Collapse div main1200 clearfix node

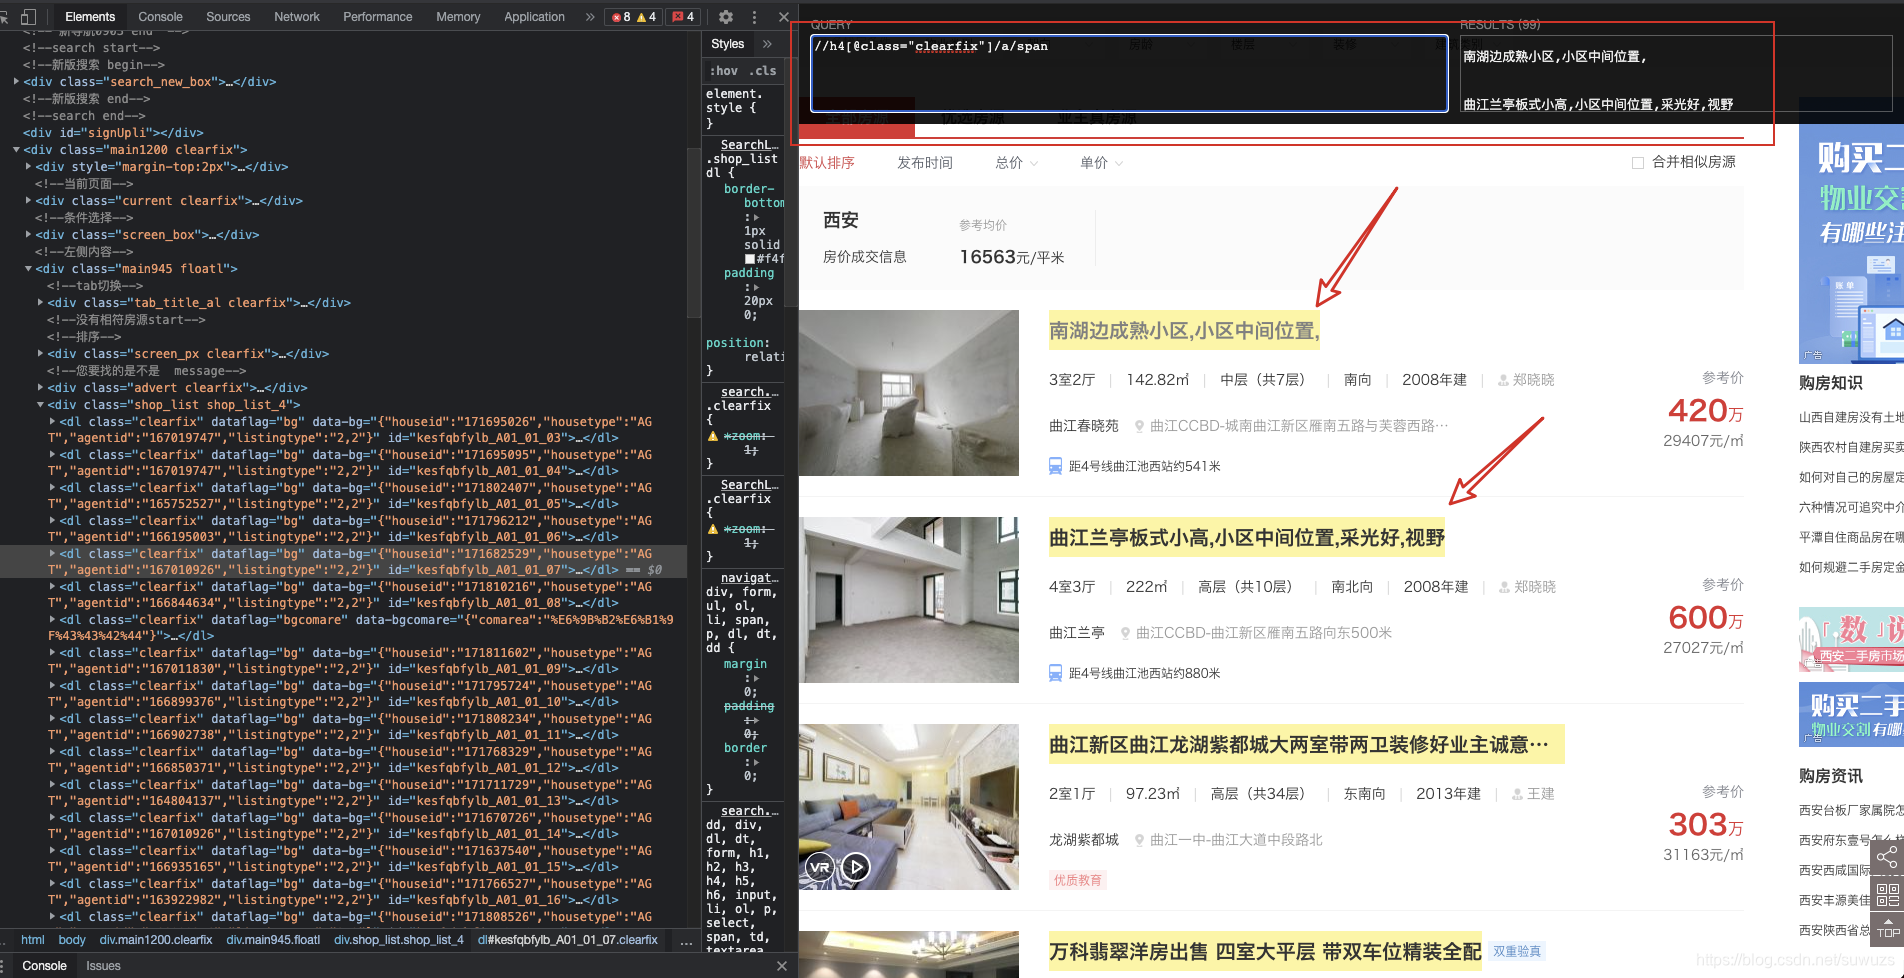coord(16,150)
